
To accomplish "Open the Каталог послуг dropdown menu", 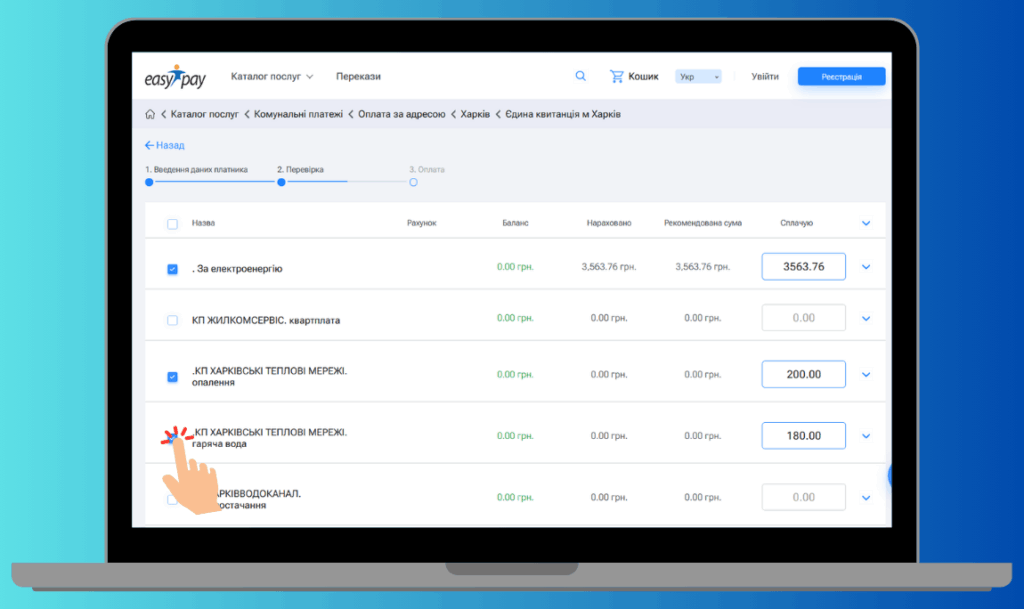I will click(272, 76).
